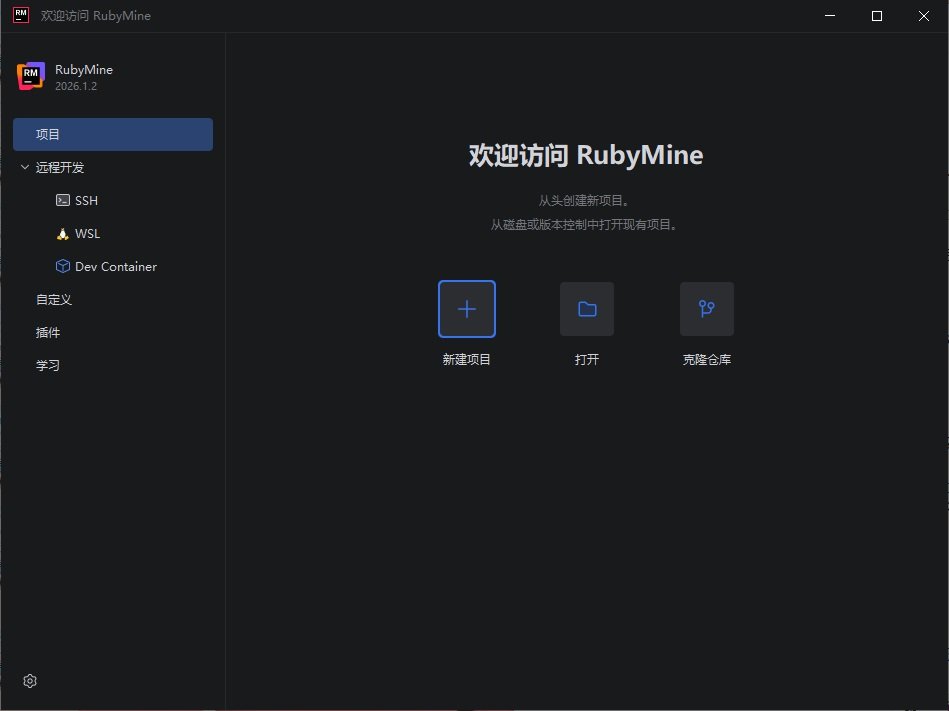Viewport: 949px width, 711px height.
Task: Collapse the 远程开发 section chevron
Action: [x=25, y=167]
